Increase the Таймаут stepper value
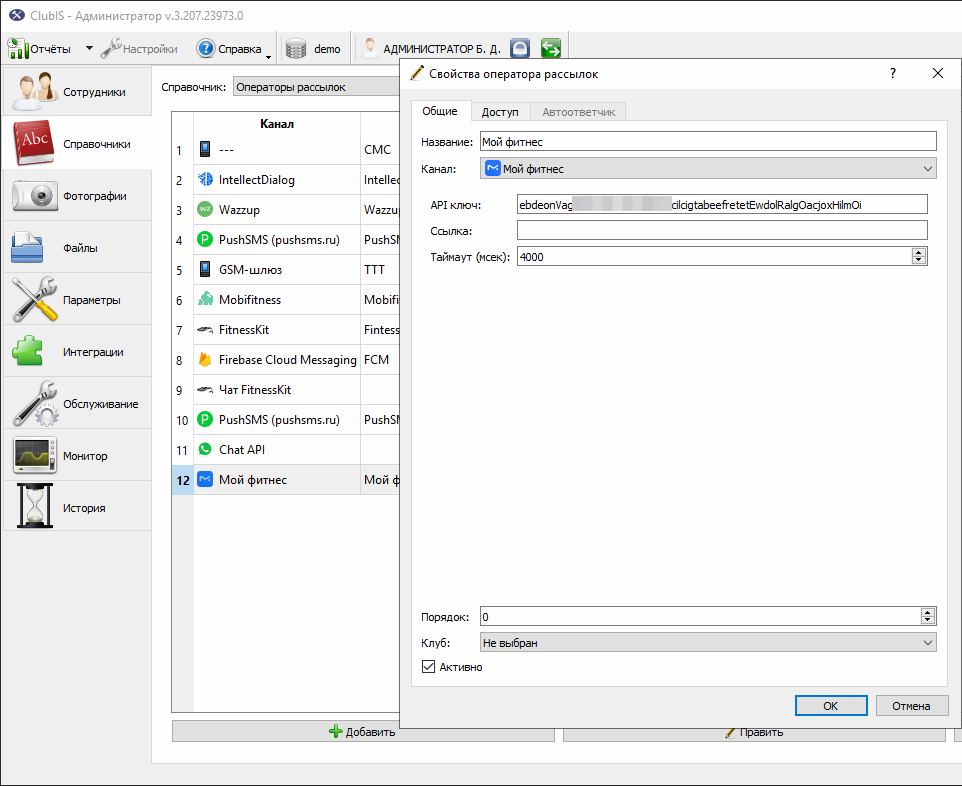This screenshot has width=962, height=786. coord(918,253)
